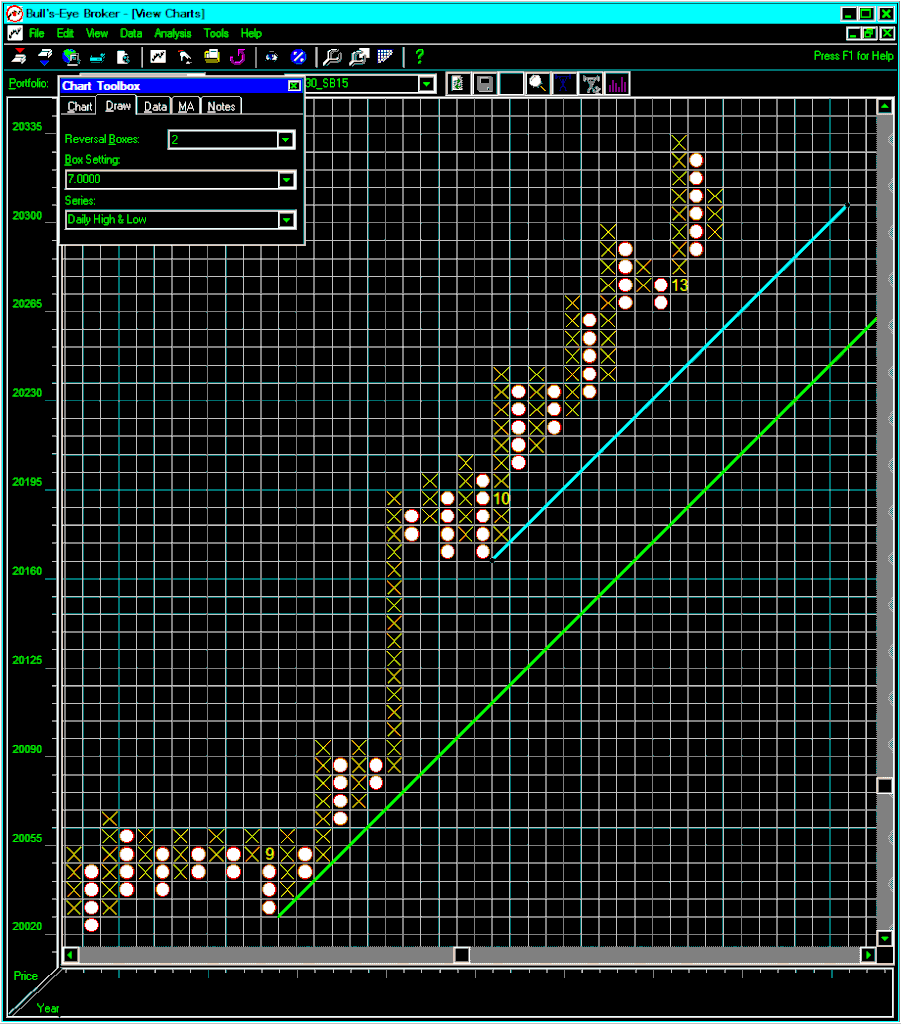Click the magenta hook toolbar icon
Screen dimensions: 901x1024
[238, 57]
